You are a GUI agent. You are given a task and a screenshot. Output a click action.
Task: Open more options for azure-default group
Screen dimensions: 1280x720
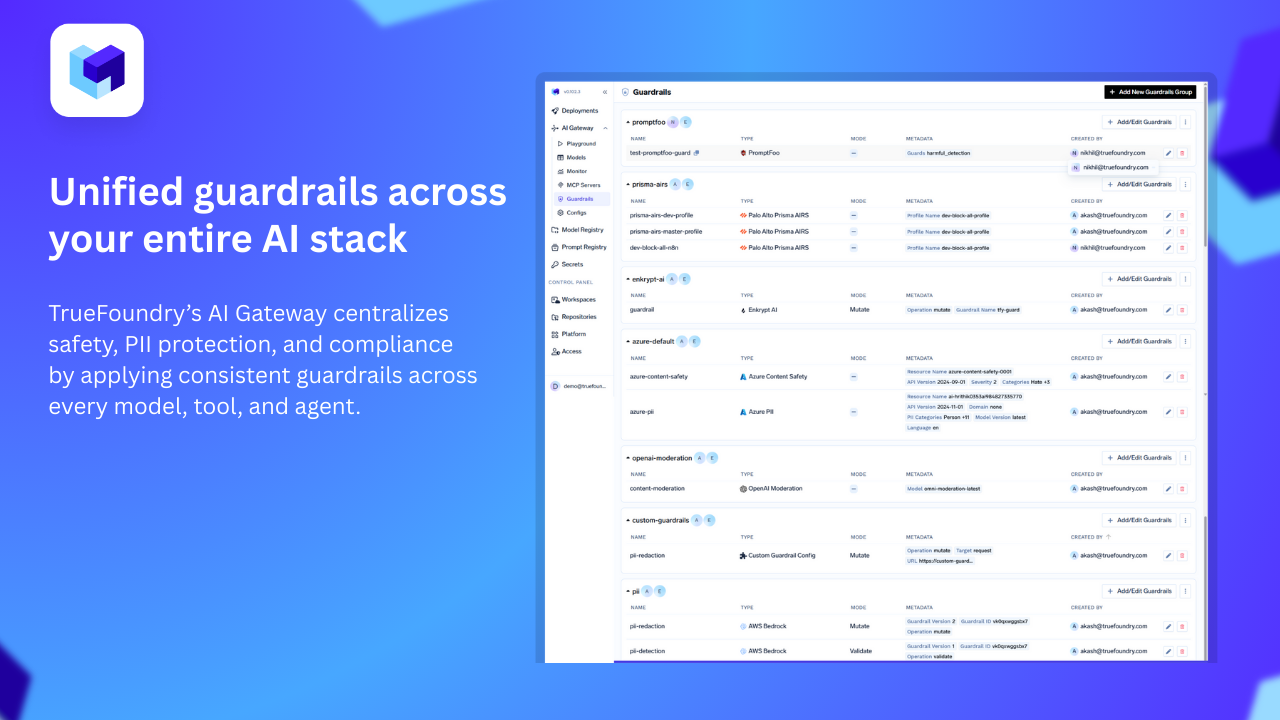tap(1185, 341)
